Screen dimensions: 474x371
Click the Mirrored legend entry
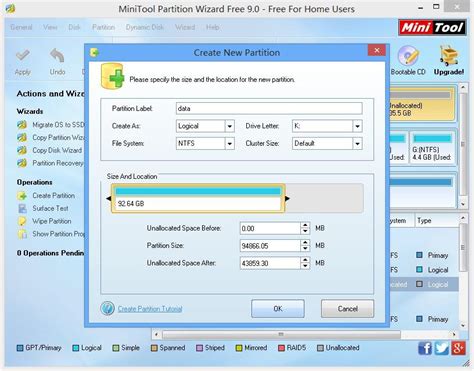coord(251,348)
